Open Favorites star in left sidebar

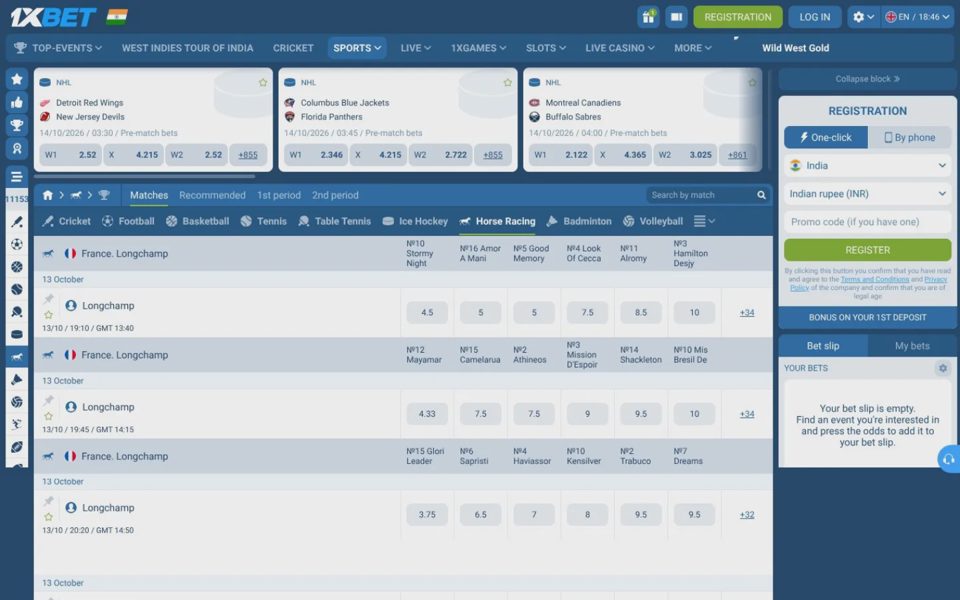(17, 79)
